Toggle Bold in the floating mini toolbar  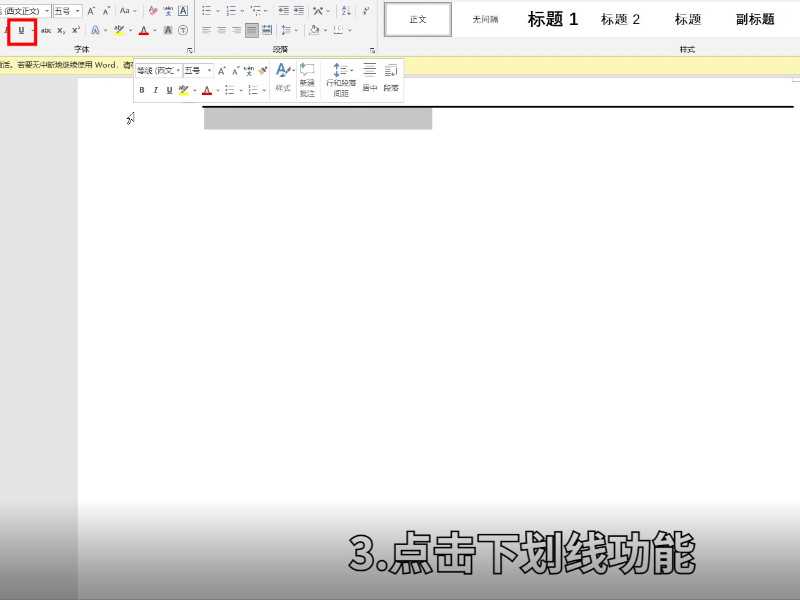pos(142,89)
